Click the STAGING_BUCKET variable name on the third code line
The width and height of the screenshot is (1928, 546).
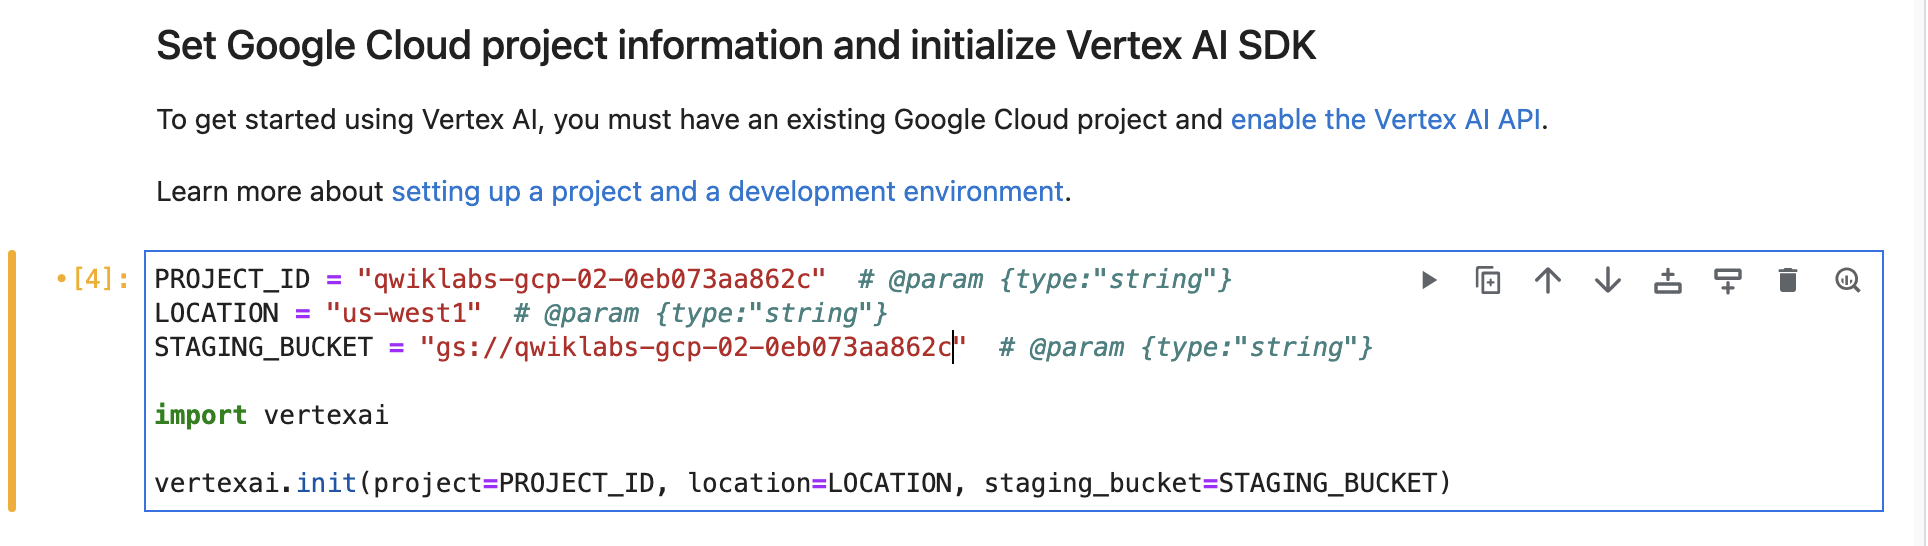[x=263, y=347]
